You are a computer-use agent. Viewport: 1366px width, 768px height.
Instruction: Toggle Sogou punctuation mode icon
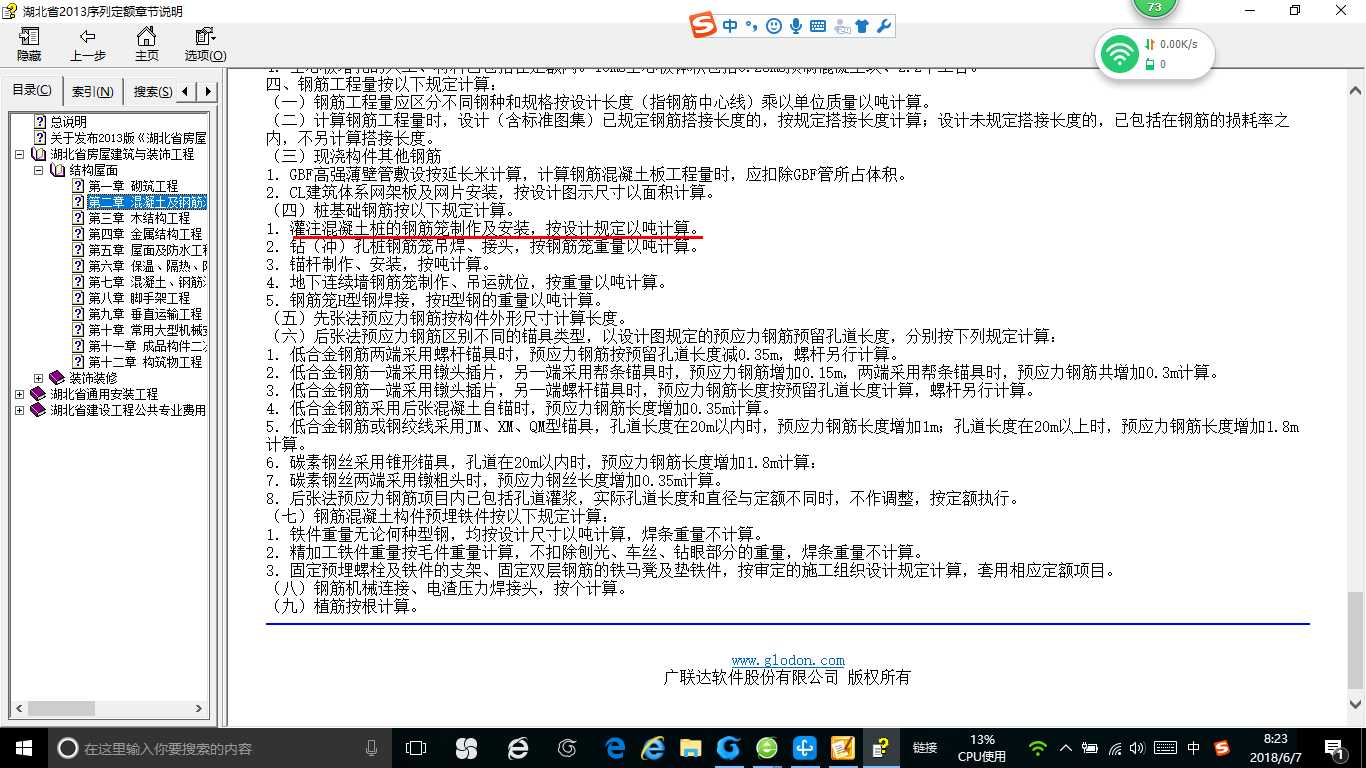tap(751, 26)
